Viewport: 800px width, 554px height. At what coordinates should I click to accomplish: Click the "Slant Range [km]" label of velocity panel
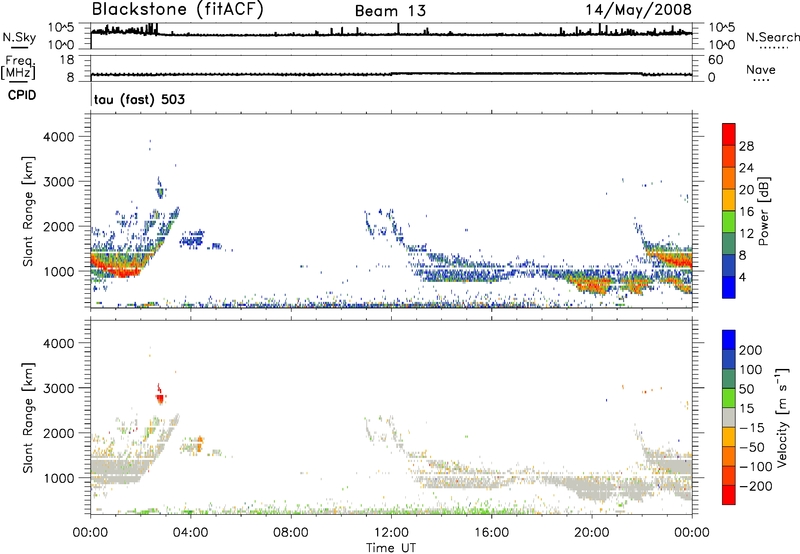click(28, 418)
